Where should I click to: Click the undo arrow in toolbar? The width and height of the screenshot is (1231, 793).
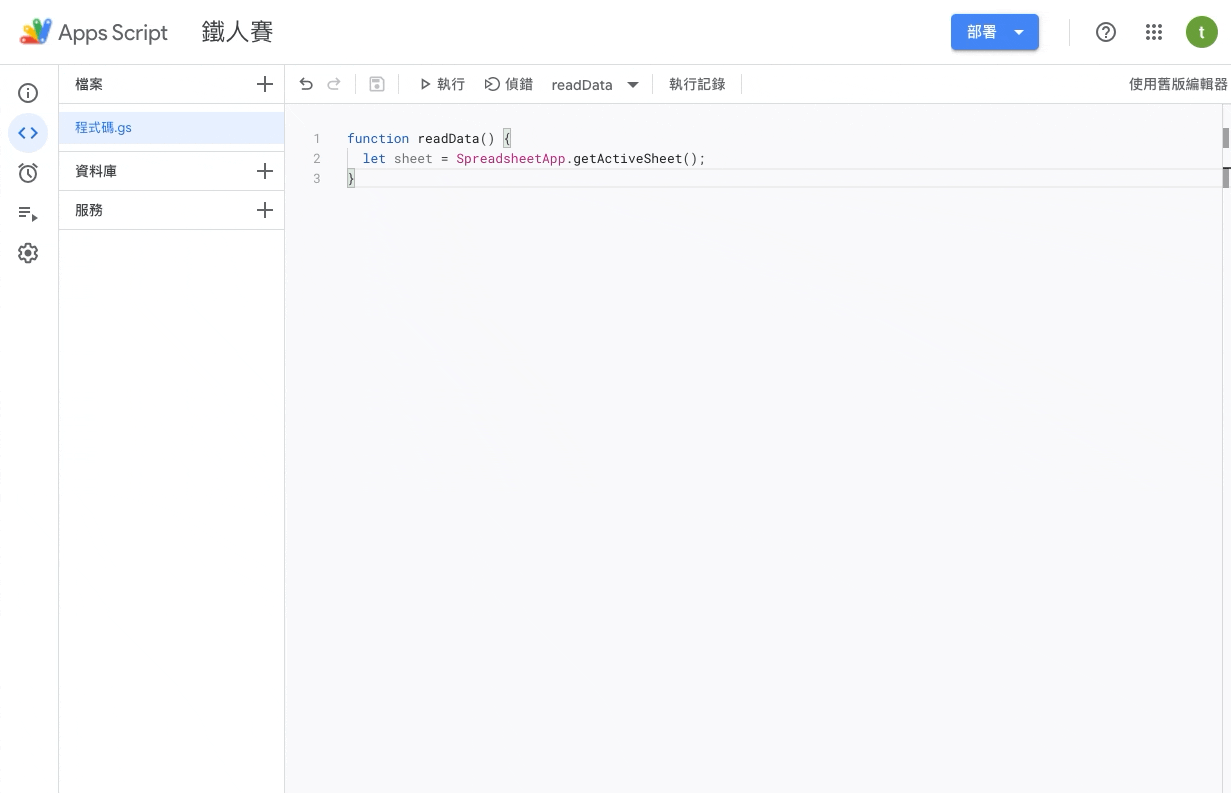(x=306, y=85)
